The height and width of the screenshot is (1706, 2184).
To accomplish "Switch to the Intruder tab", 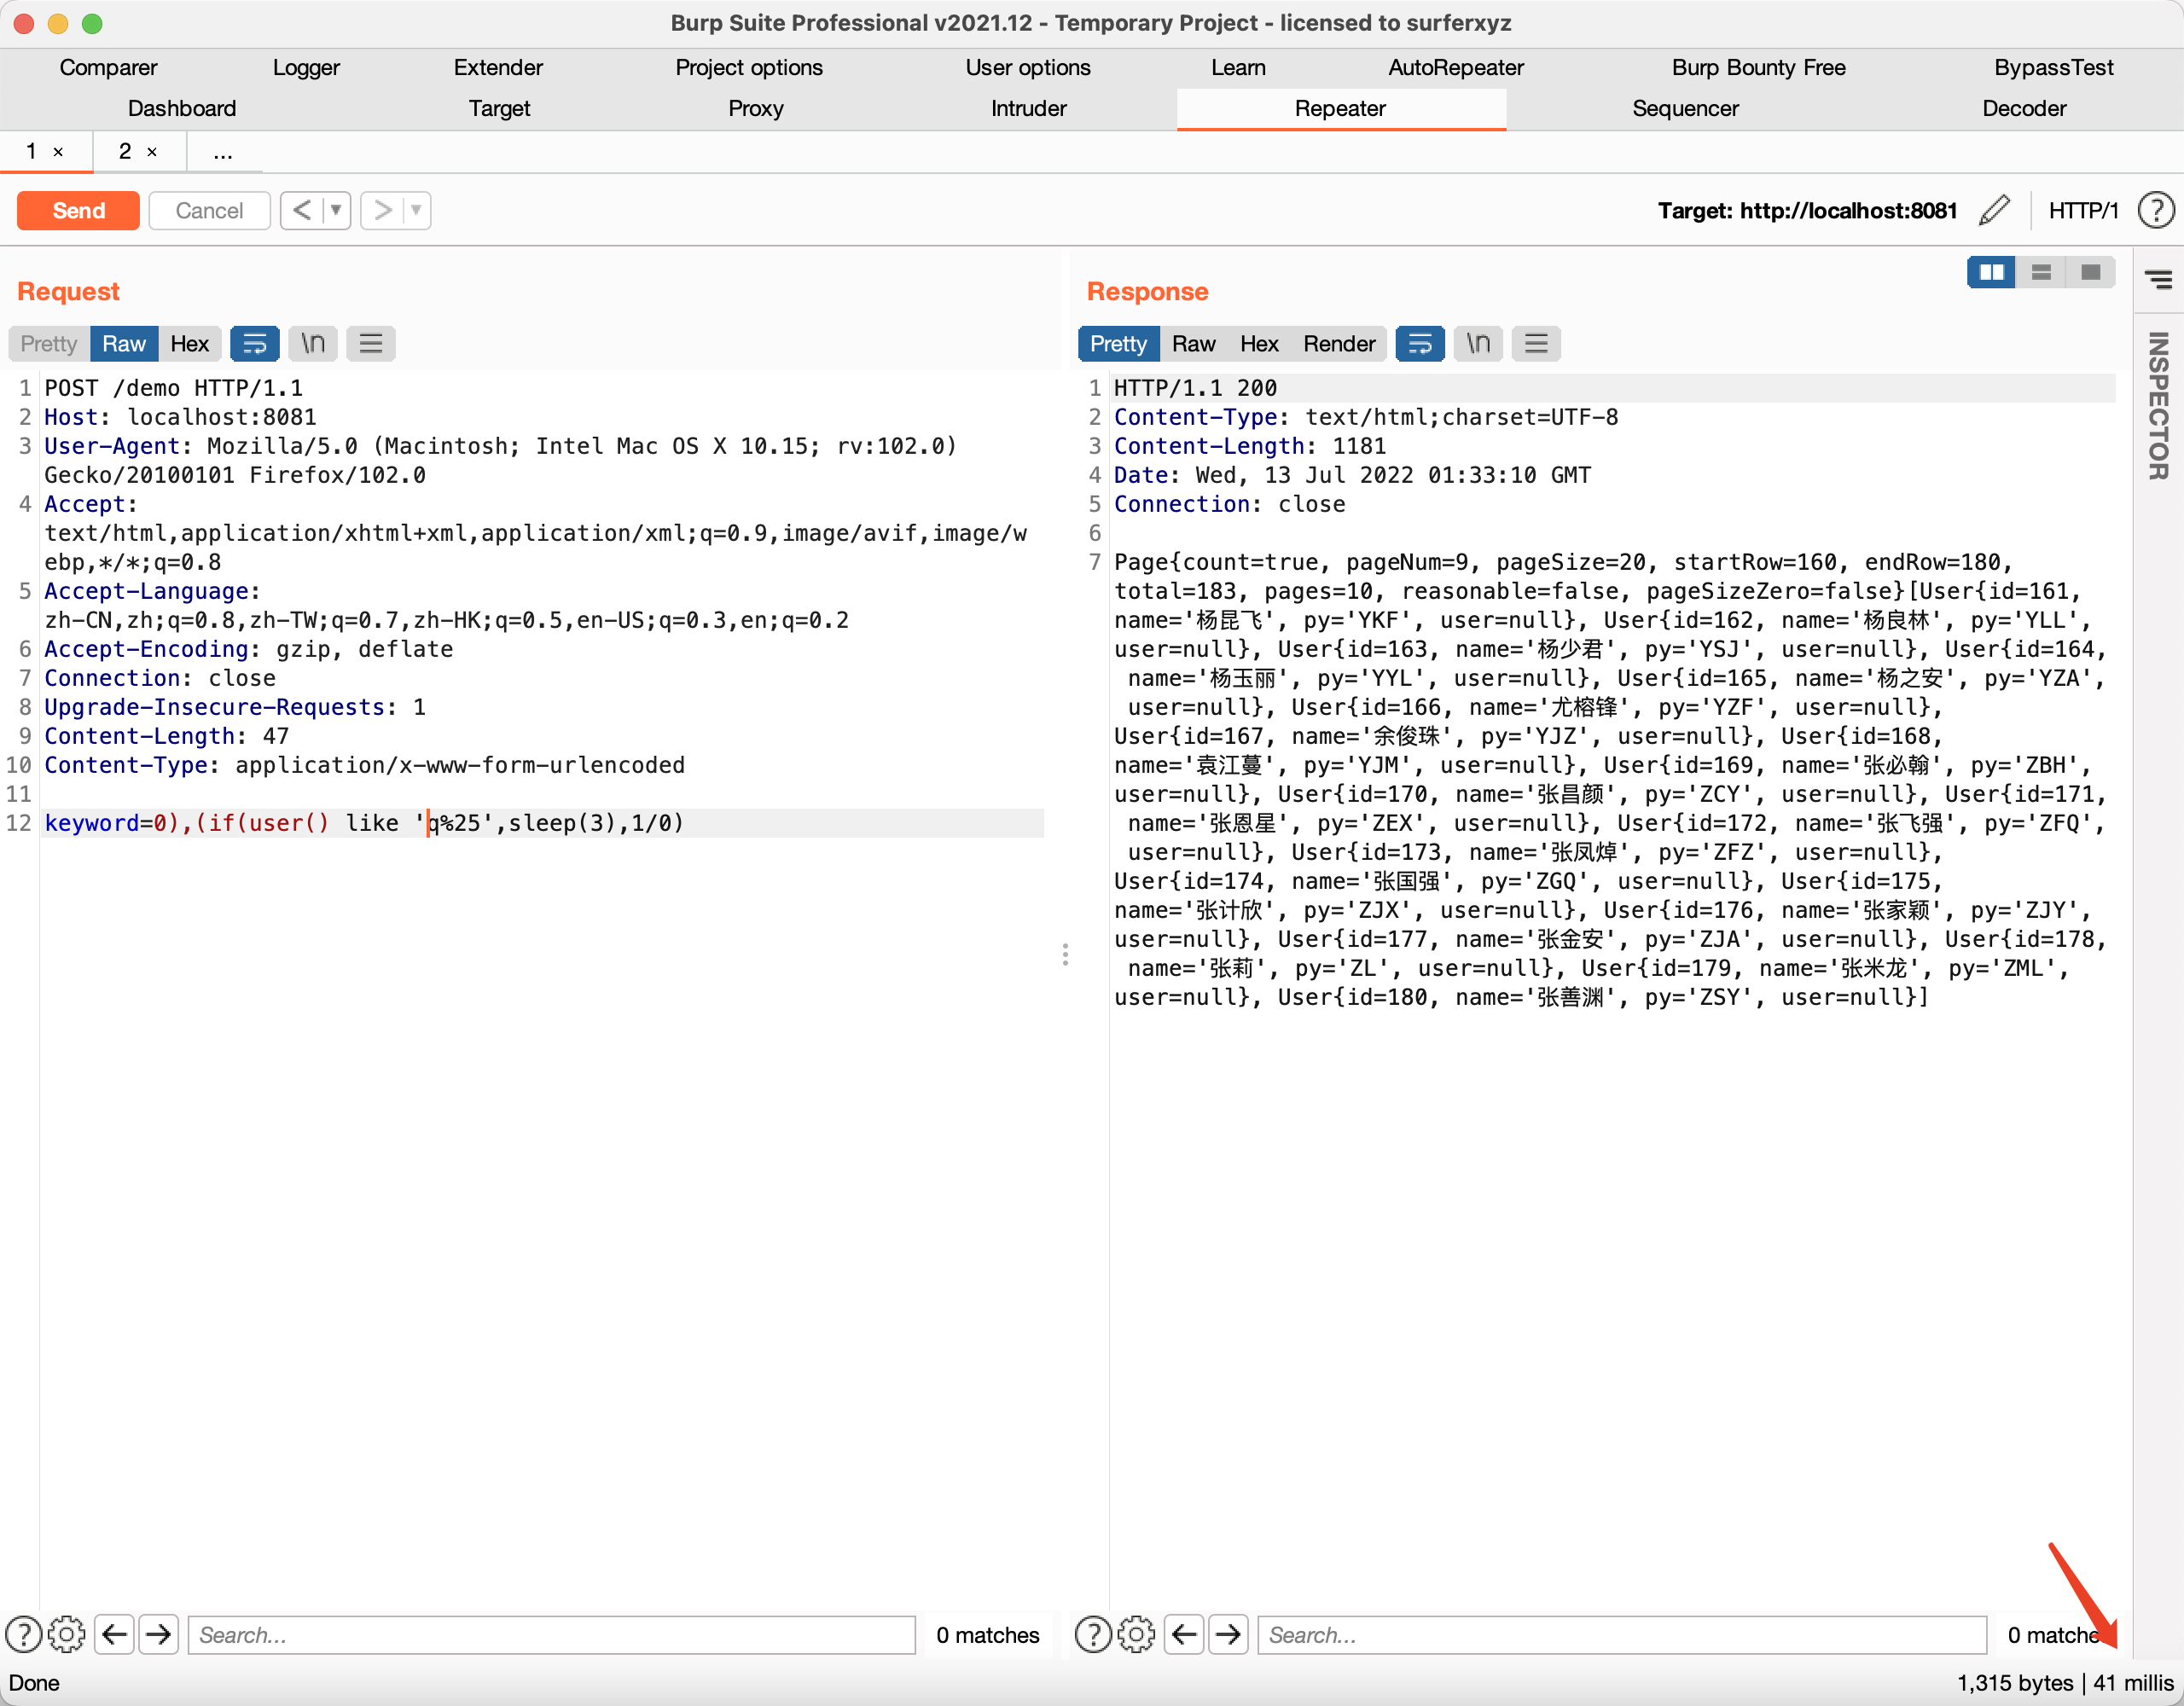I will pos(1028,108).
